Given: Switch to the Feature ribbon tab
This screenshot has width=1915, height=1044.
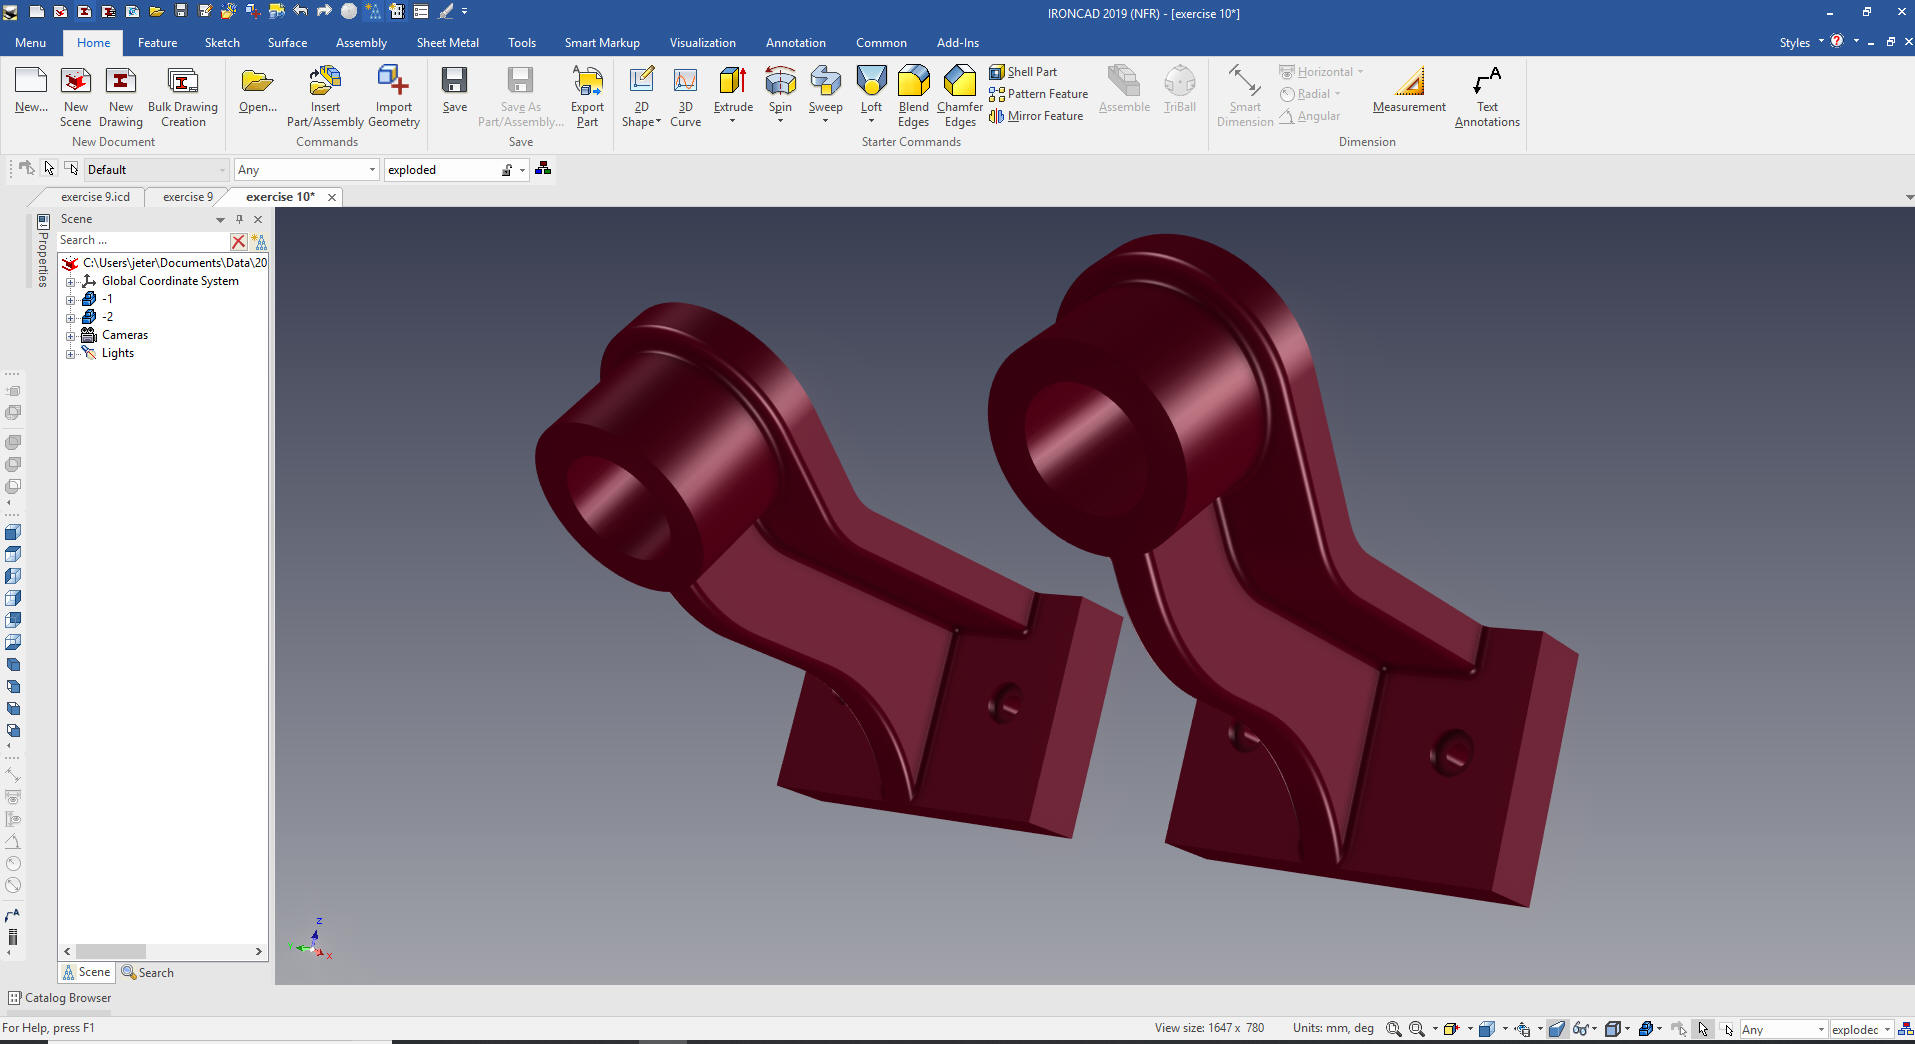Looking at the screenshot, I should point(157,42).
